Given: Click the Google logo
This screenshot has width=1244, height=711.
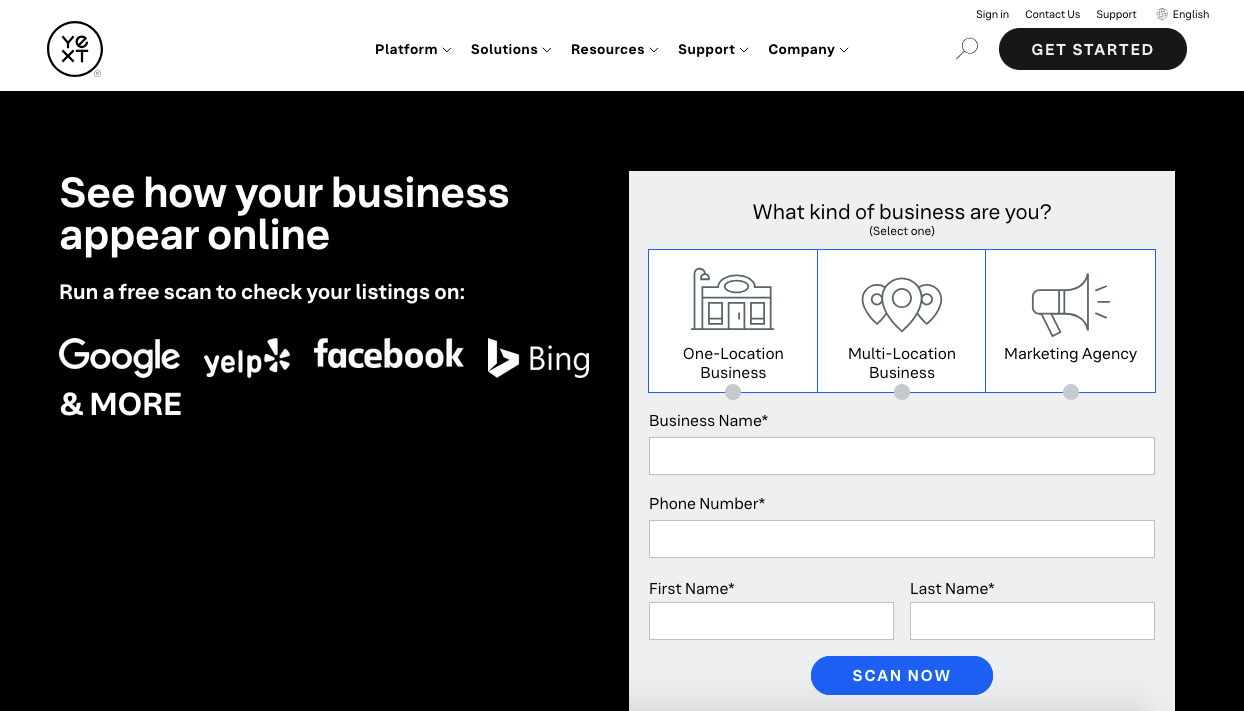Looking at the screenshot, I should click(119, 357).
